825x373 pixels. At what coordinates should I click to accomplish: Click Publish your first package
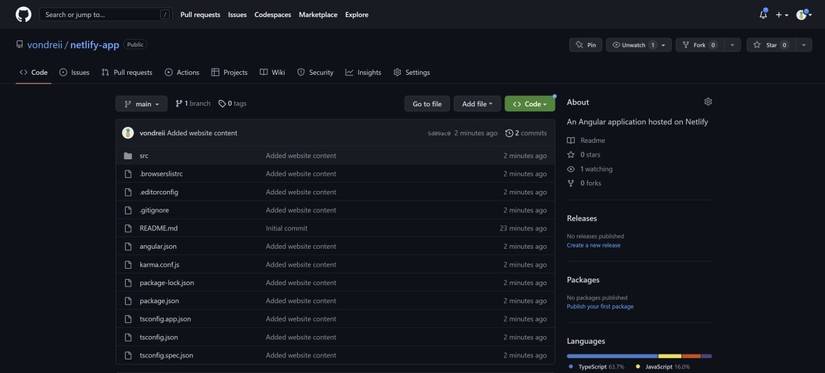click(x=600, y=306)
